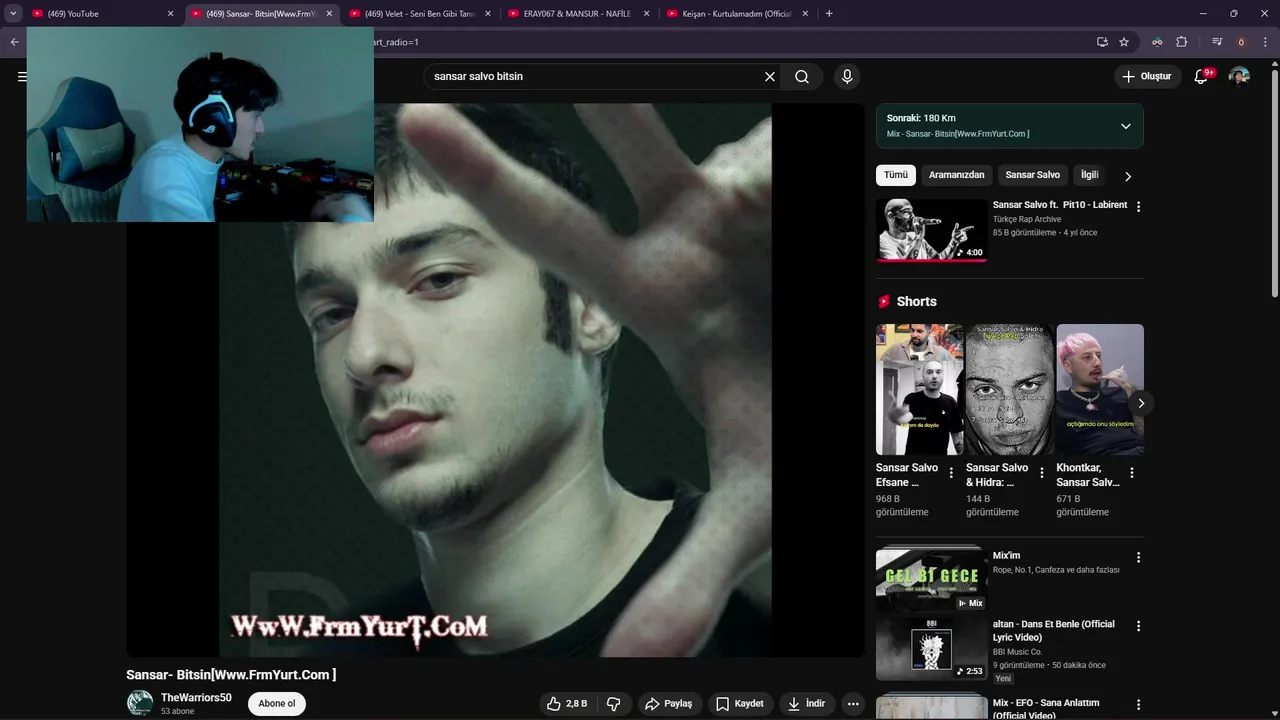Screen dimensions: 1280x720
Task: Select the Tümü filter chip
Action: tap(896, 175)
